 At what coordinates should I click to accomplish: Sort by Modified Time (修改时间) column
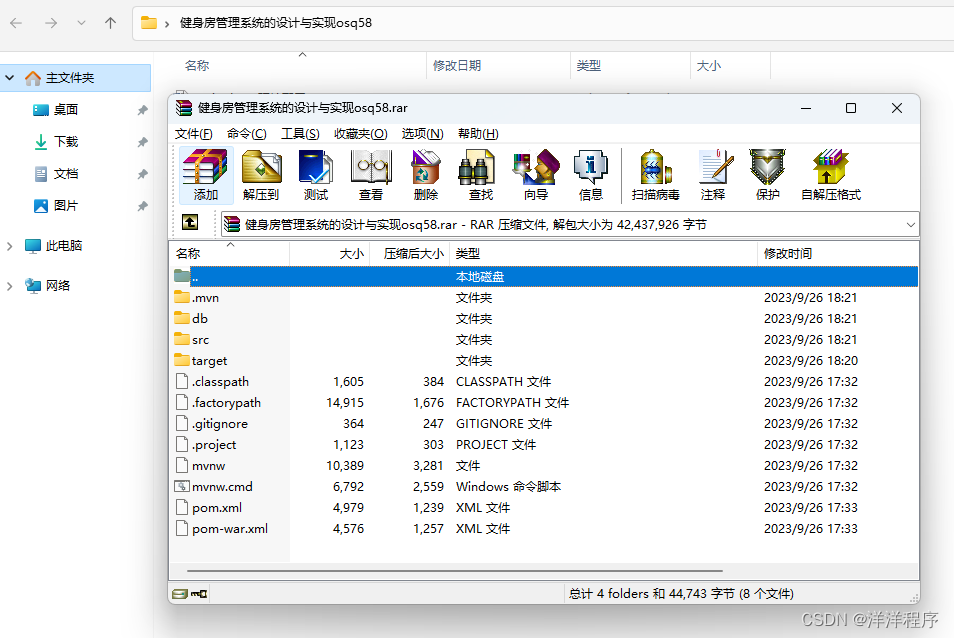tap(838, 253)
